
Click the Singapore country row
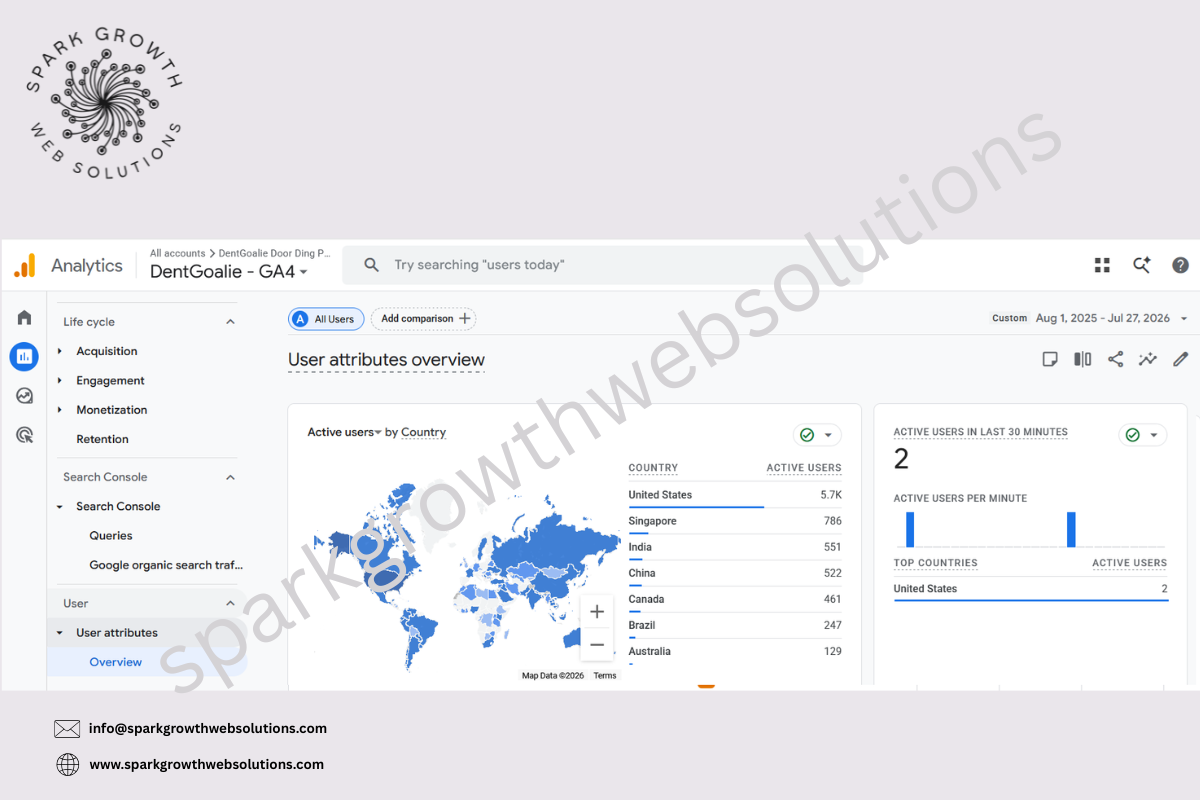click(735, 521)
